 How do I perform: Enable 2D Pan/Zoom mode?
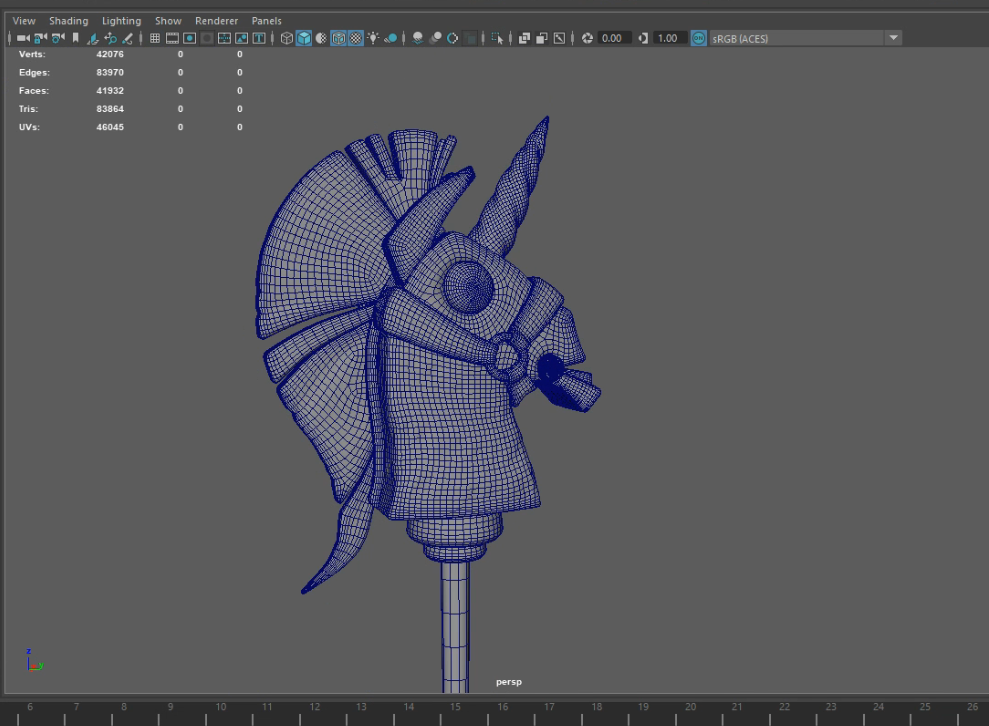(x=110, y=38)
